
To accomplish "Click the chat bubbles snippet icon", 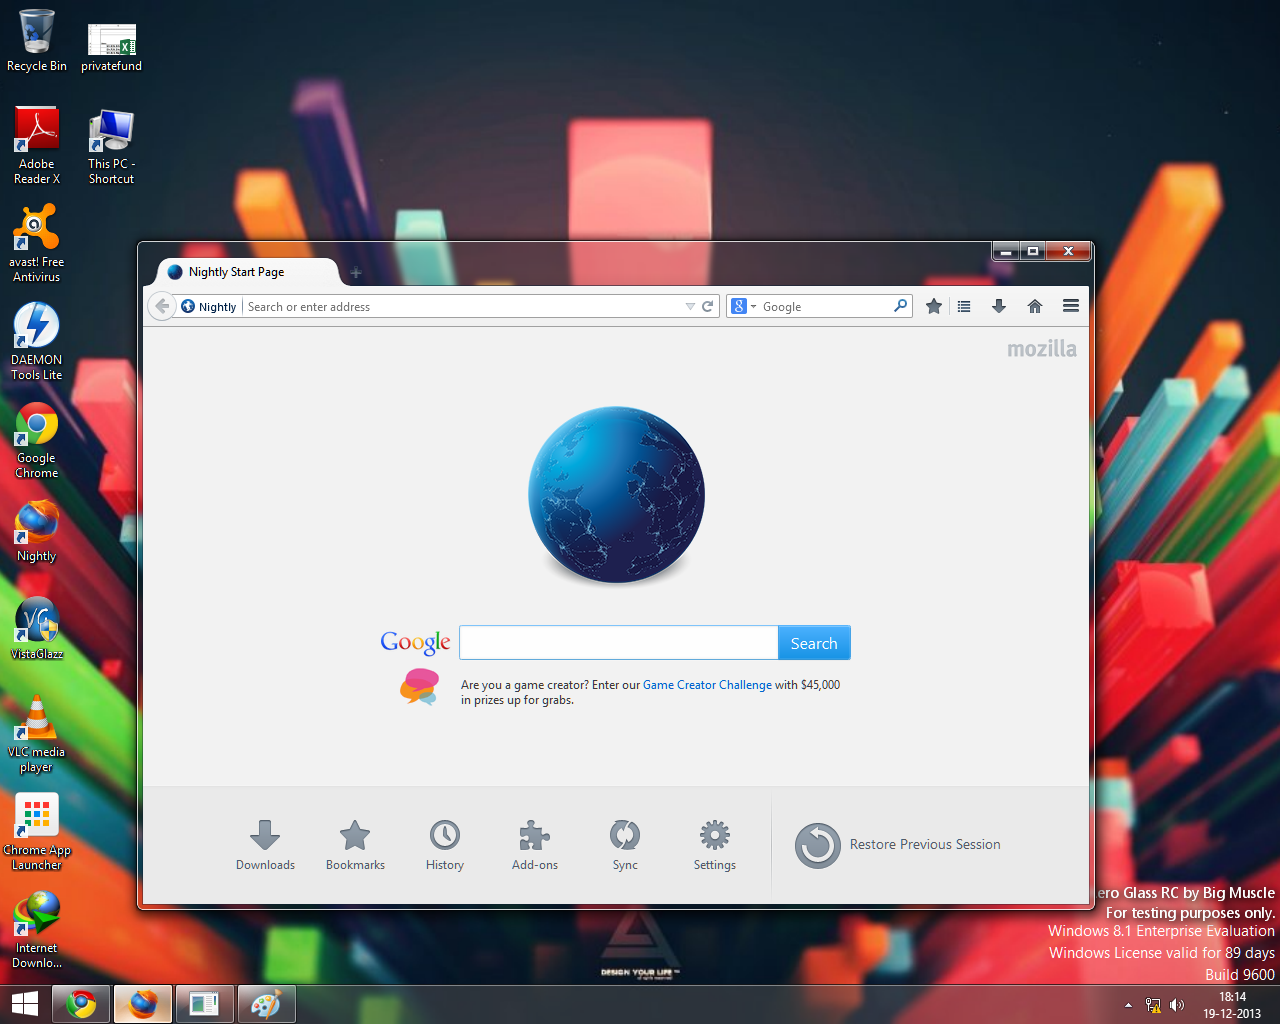I will (x=420, y=687).
